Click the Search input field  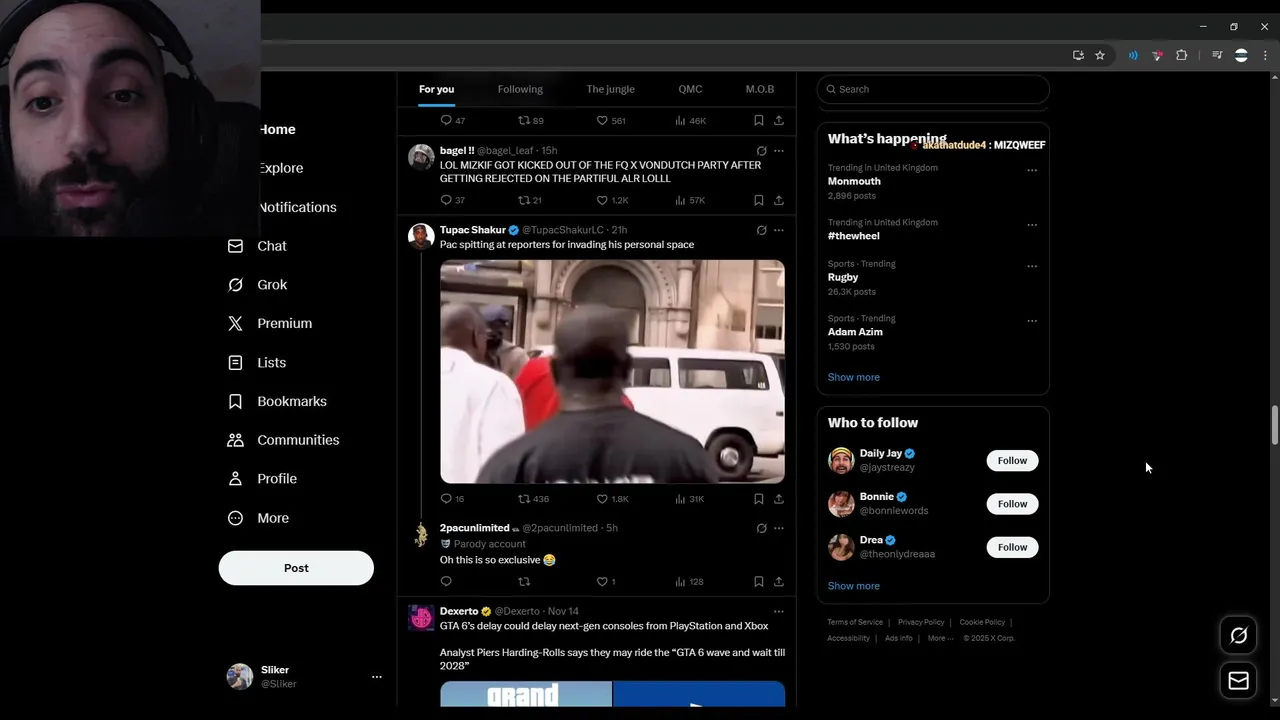(933, 89)
